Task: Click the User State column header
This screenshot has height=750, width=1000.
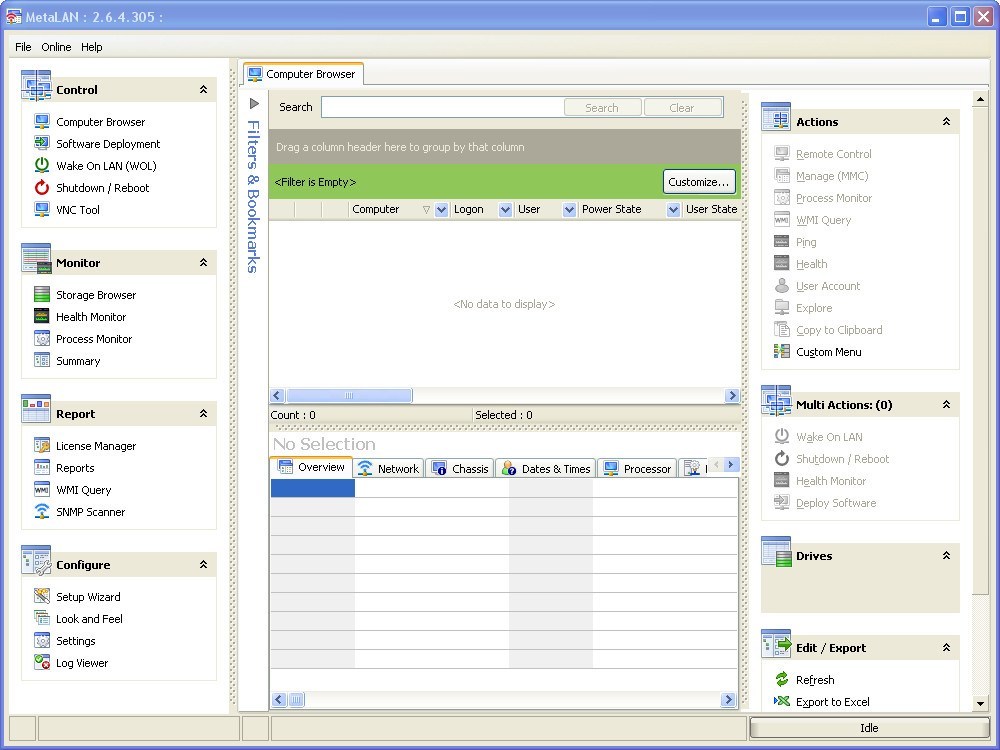Action: pos(710,209)
